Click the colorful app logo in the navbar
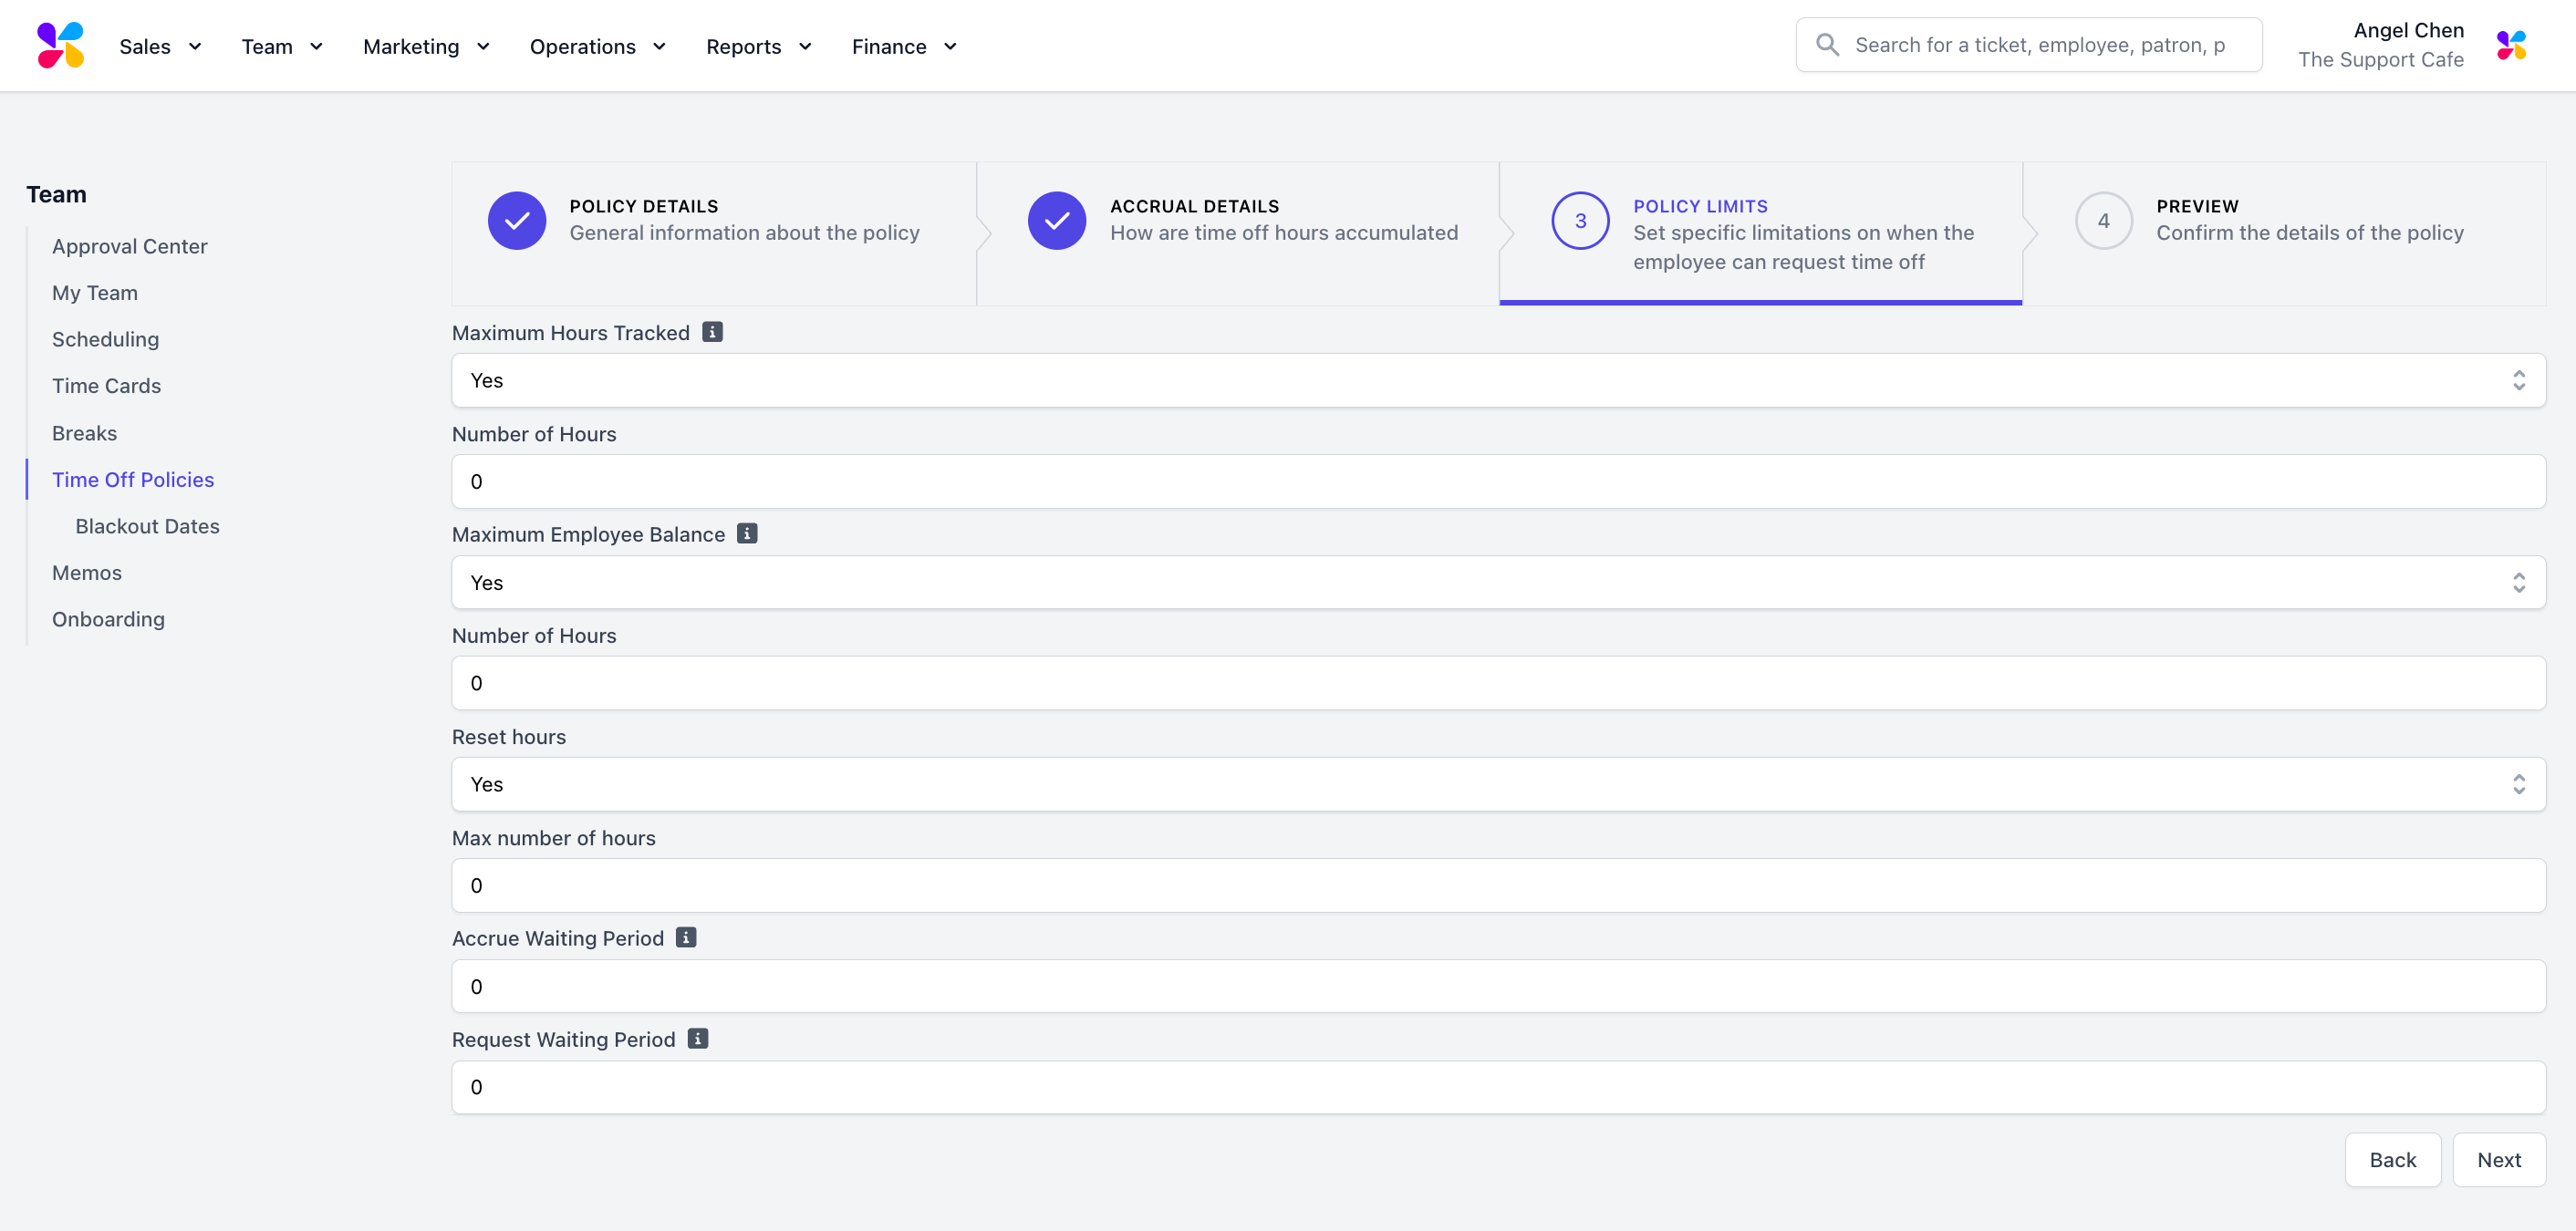 pos(60,45)
